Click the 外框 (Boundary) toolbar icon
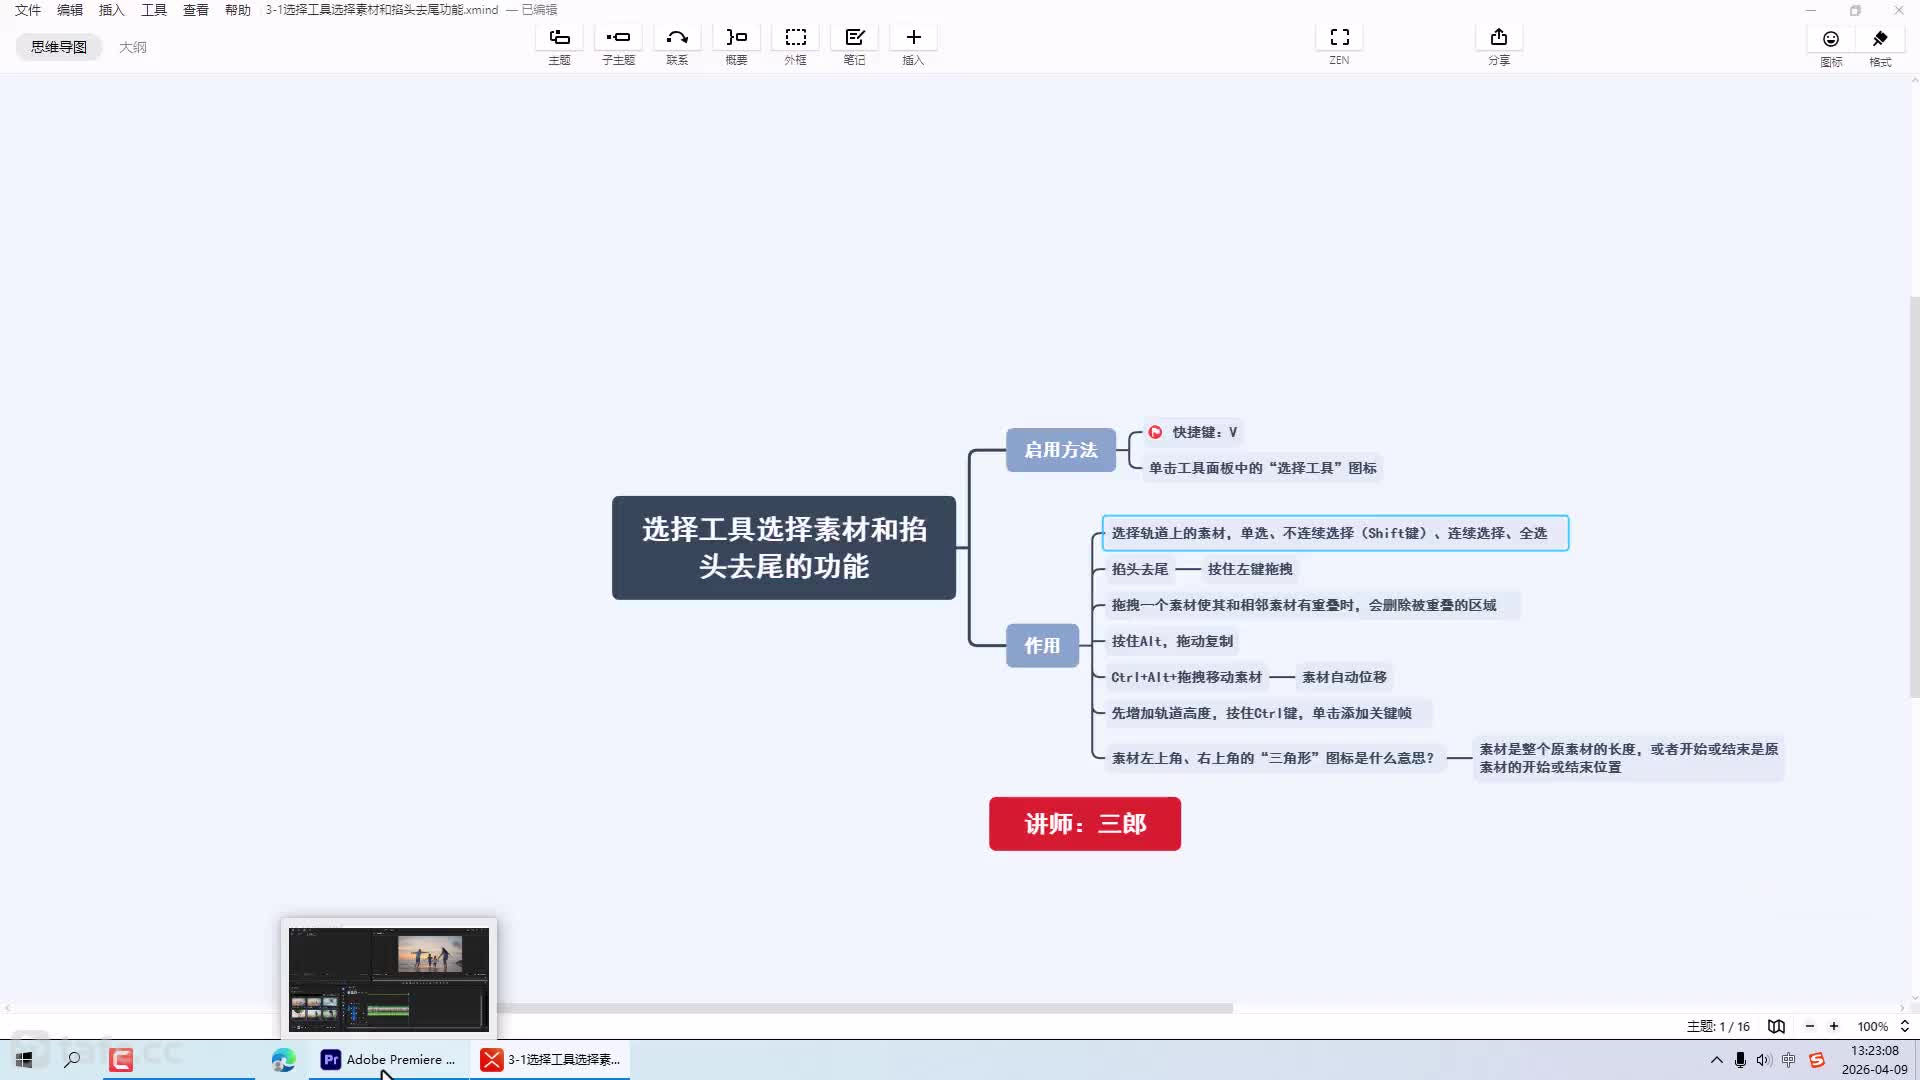Viewport: 1920px width, 1080px height. [x=795, y=38]
